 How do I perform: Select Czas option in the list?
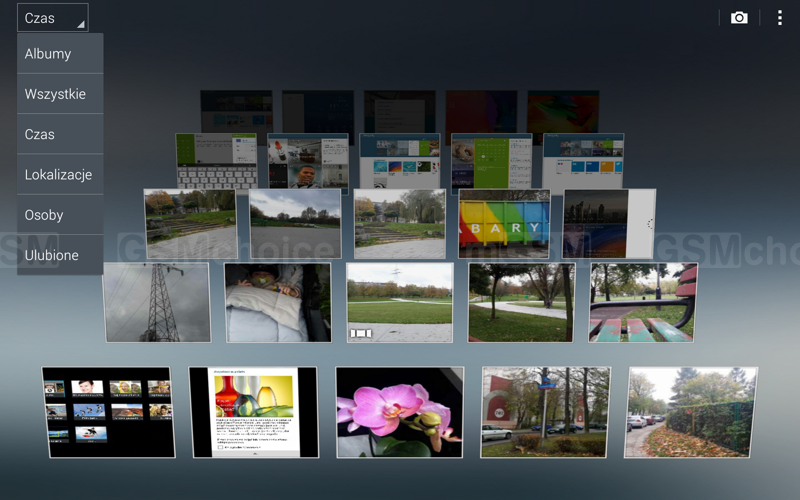(x=59, y=134)
